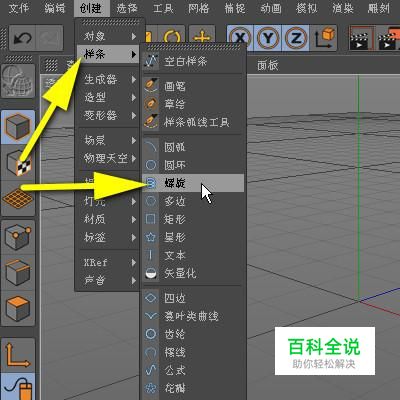Expand the 标签 submenu

click(x=108, y=237)
